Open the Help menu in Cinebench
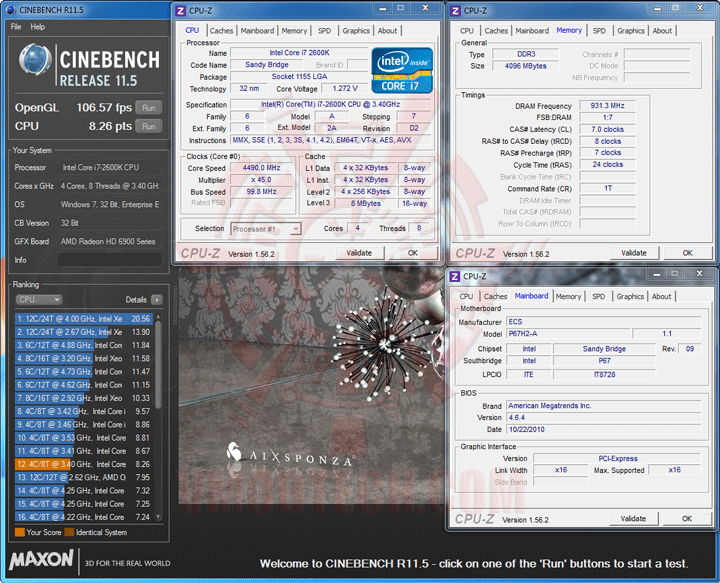 point(38,27)
